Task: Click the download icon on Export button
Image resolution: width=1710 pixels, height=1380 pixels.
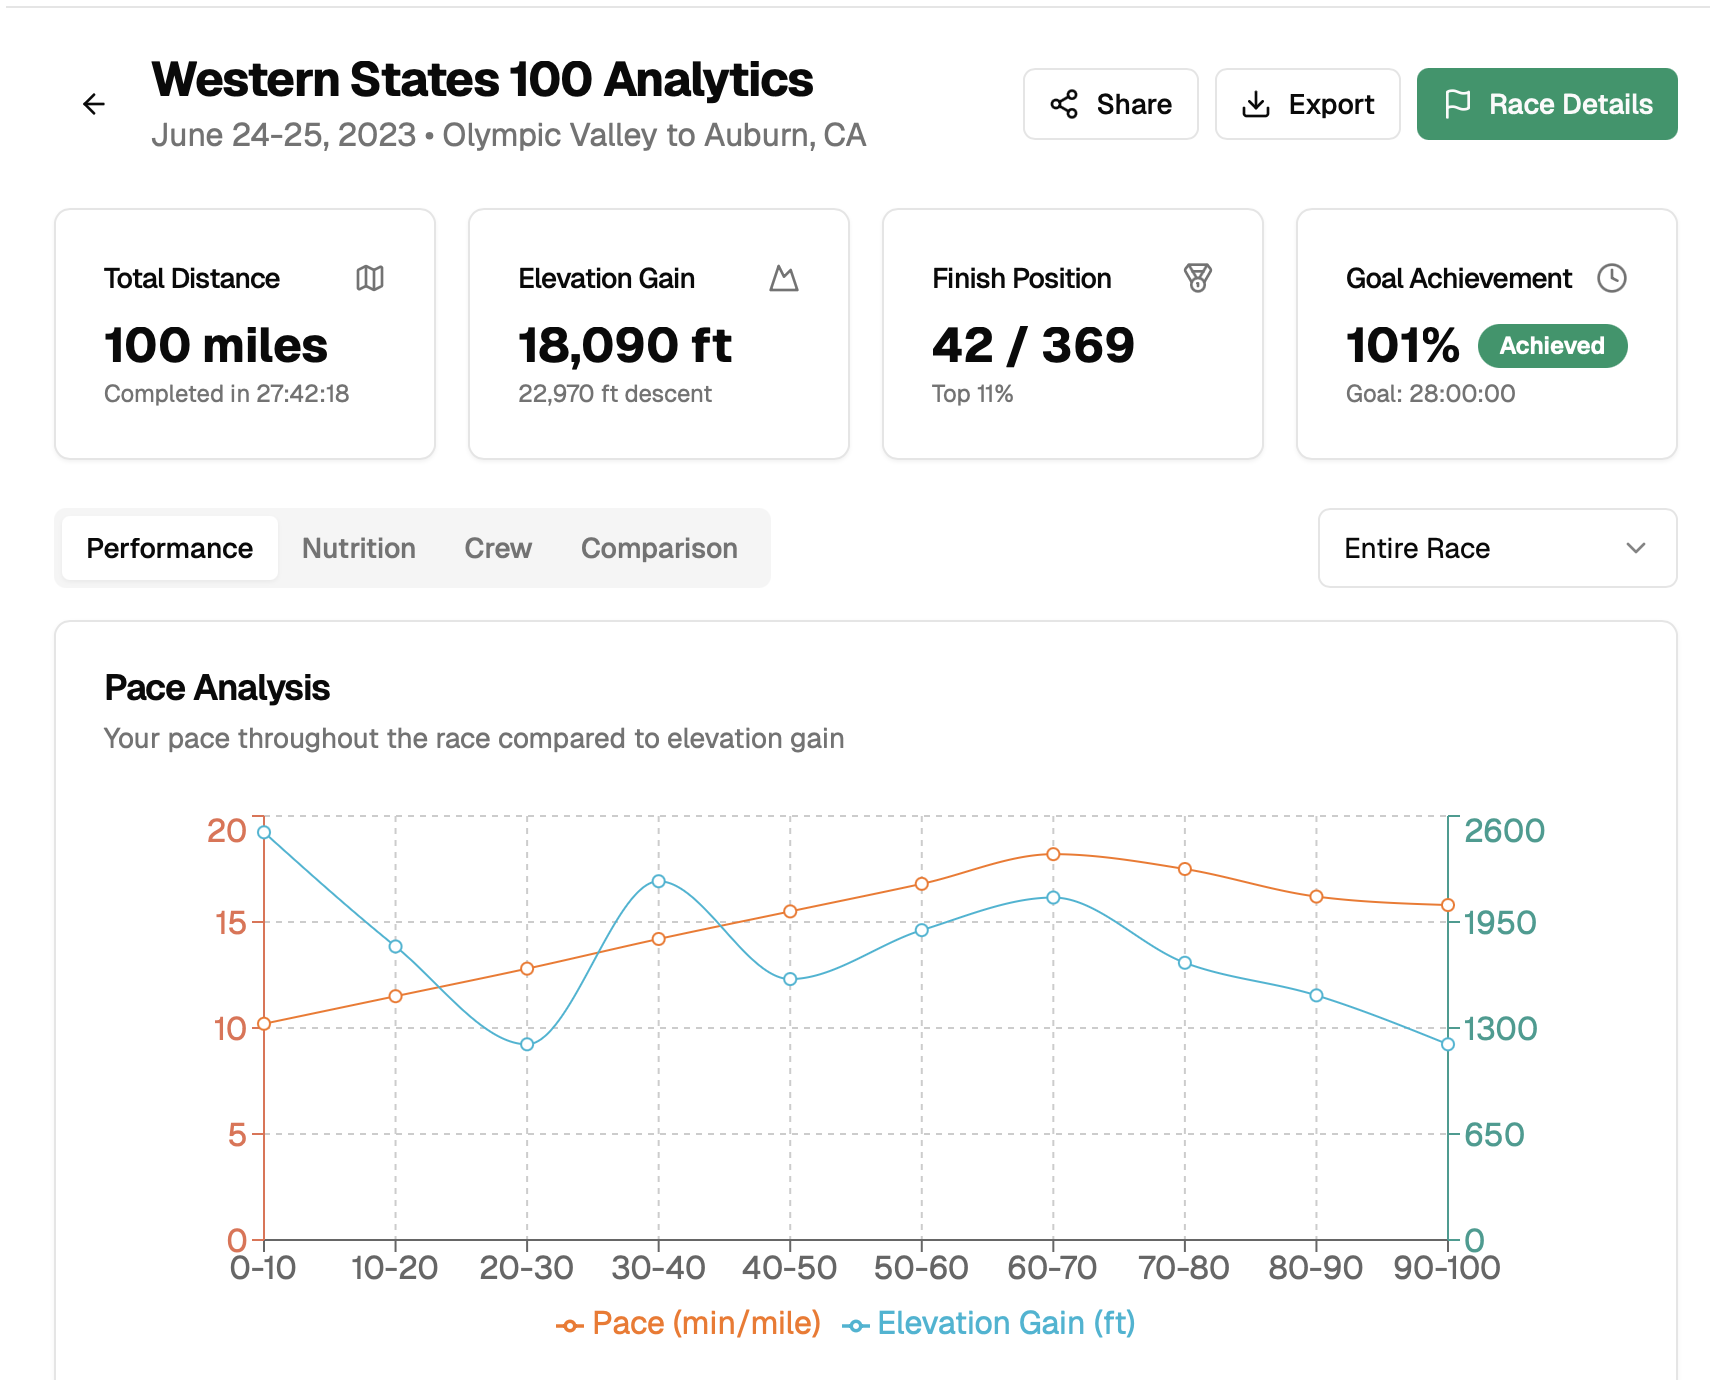Action: pos(1257,103)
